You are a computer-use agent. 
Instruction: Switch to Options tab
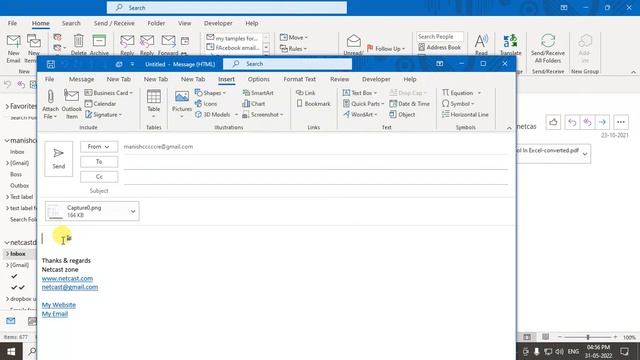coord(259,79)
